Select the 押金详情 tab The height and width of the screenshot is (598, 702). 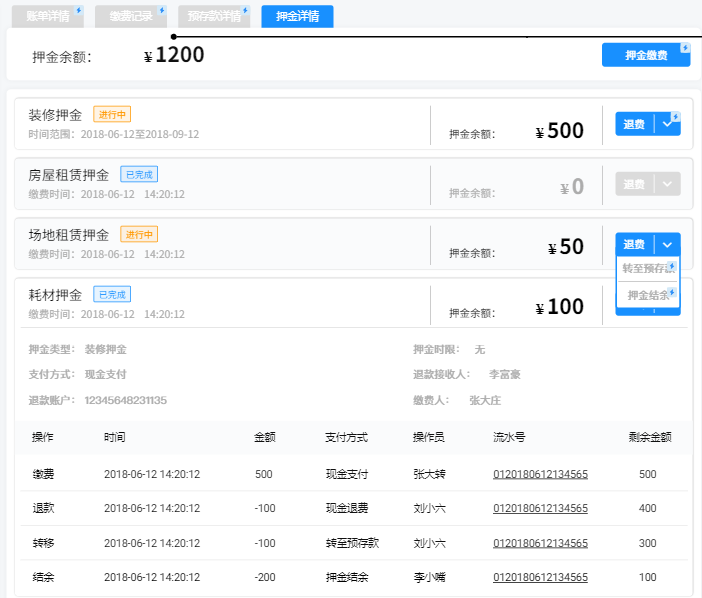click(297, 16)
